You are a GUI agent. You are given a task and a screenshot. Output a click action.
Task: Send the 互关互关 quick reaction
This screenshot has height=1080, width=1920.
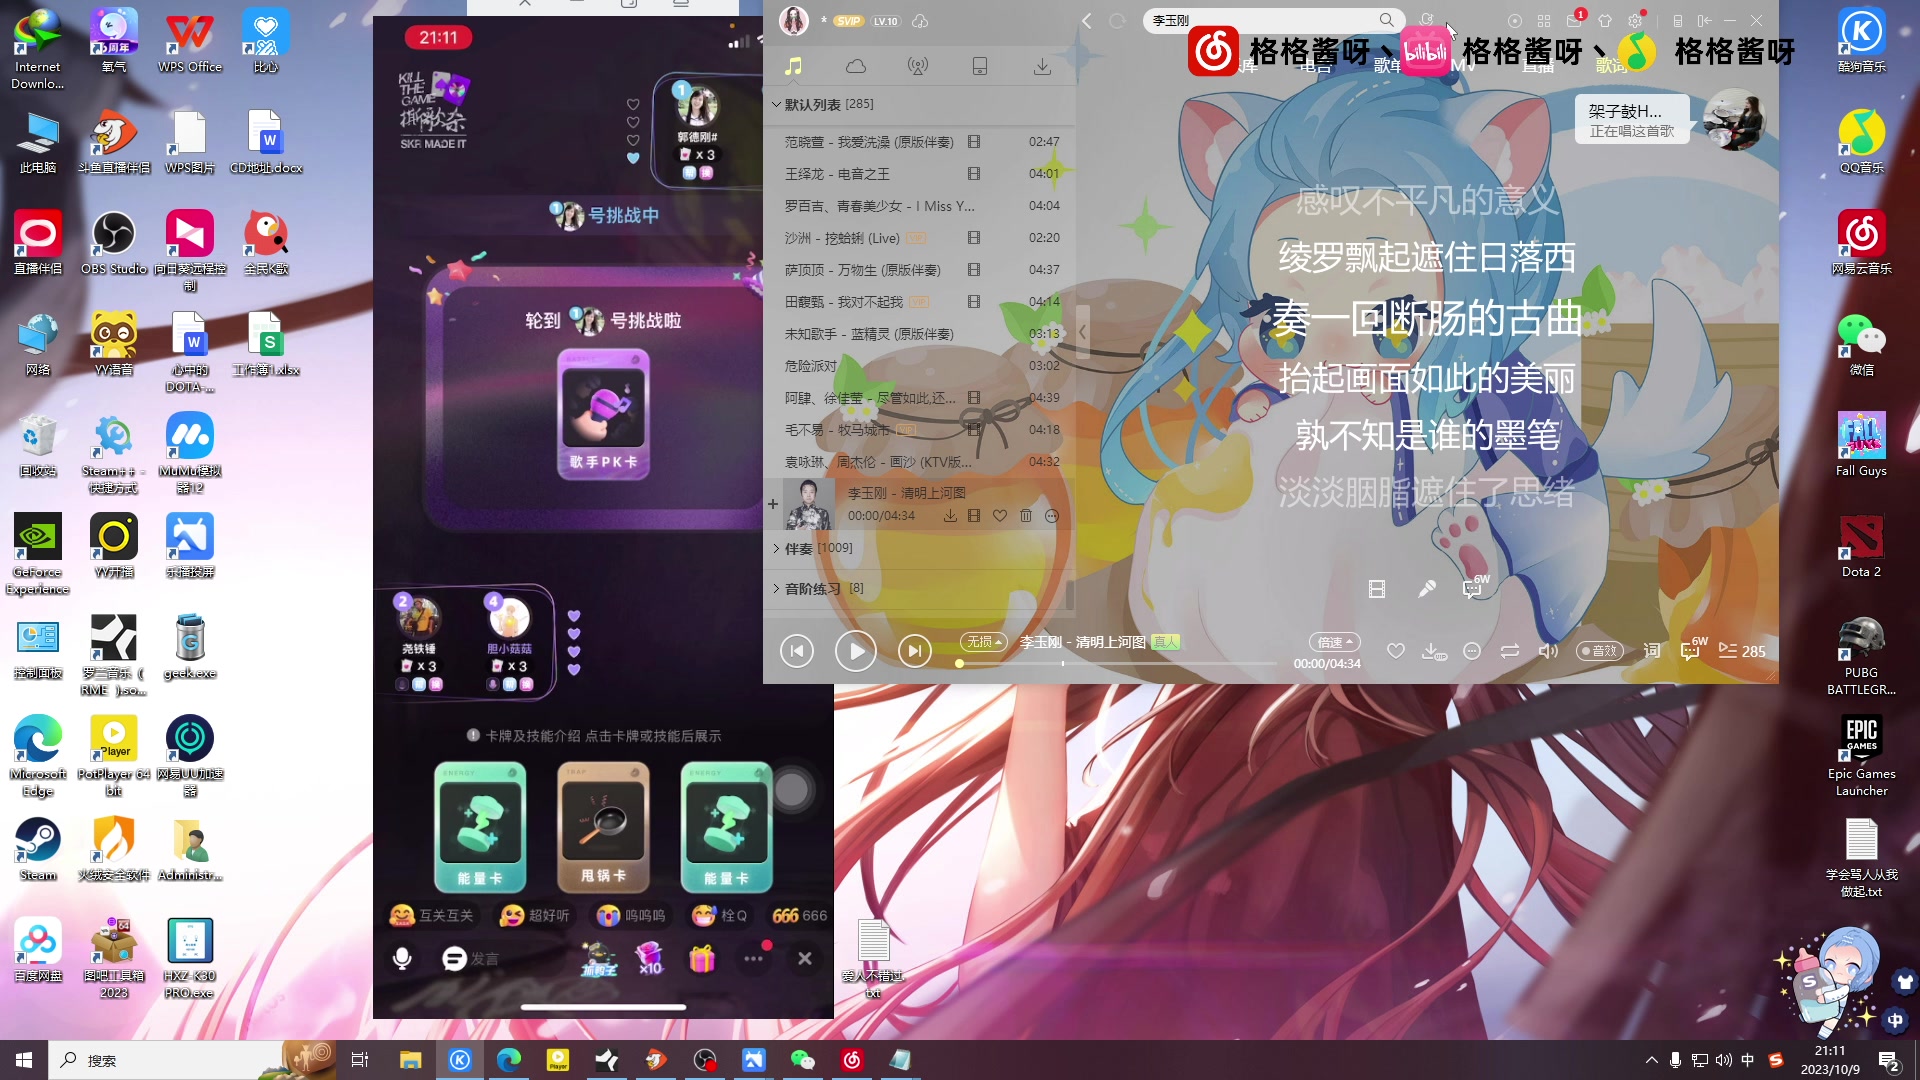click(431, 915)
